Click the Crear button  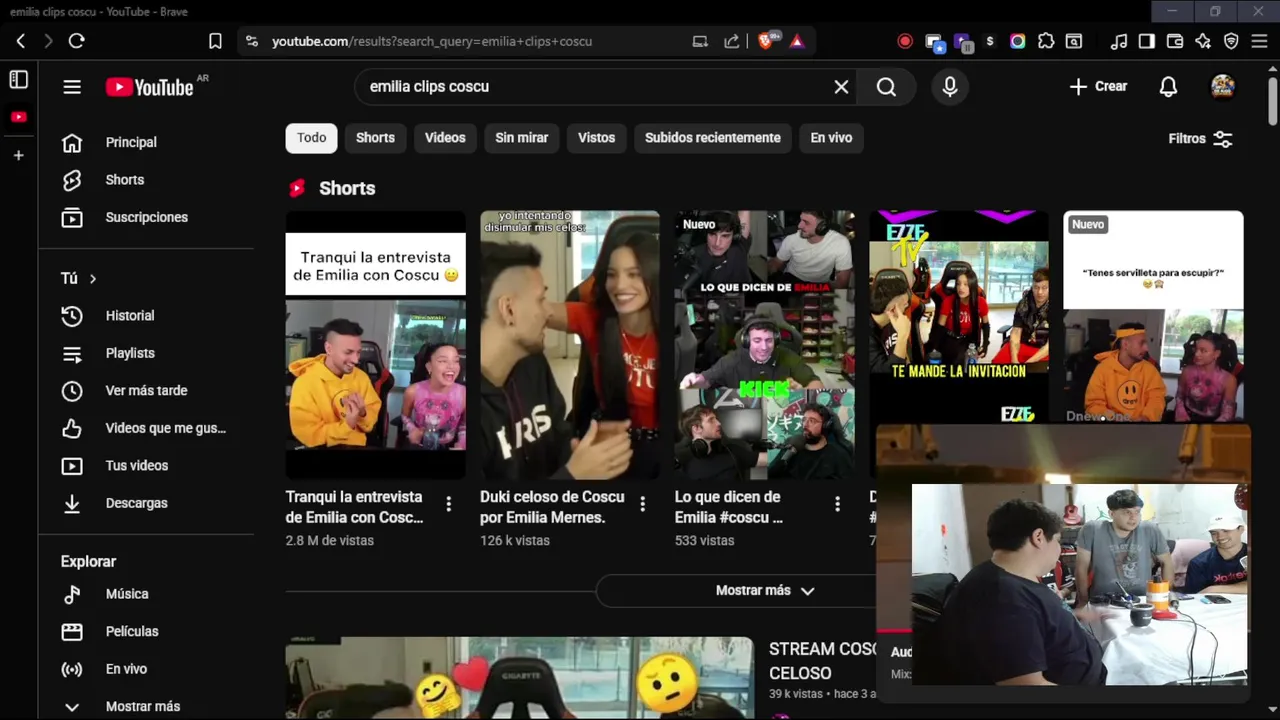pos(1098,87)
